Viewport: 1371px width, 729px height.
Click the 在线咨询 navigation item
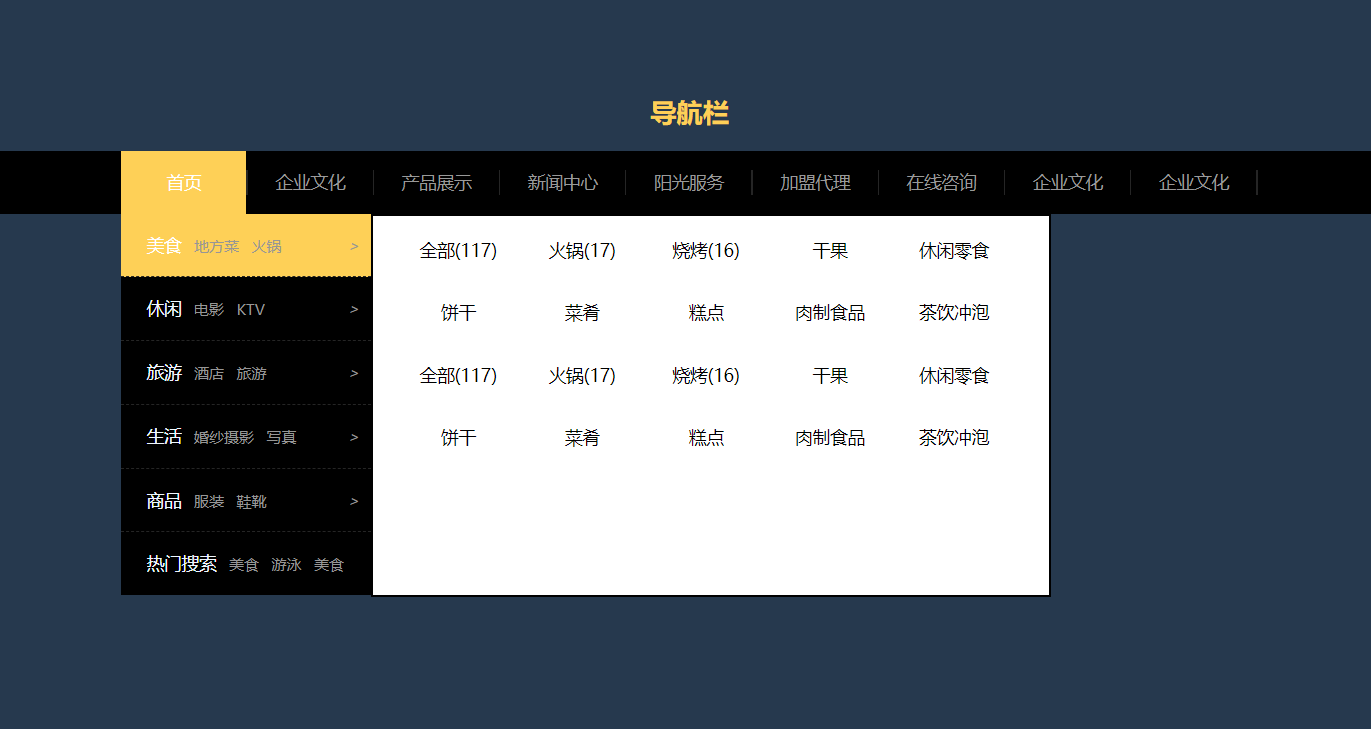941,183
